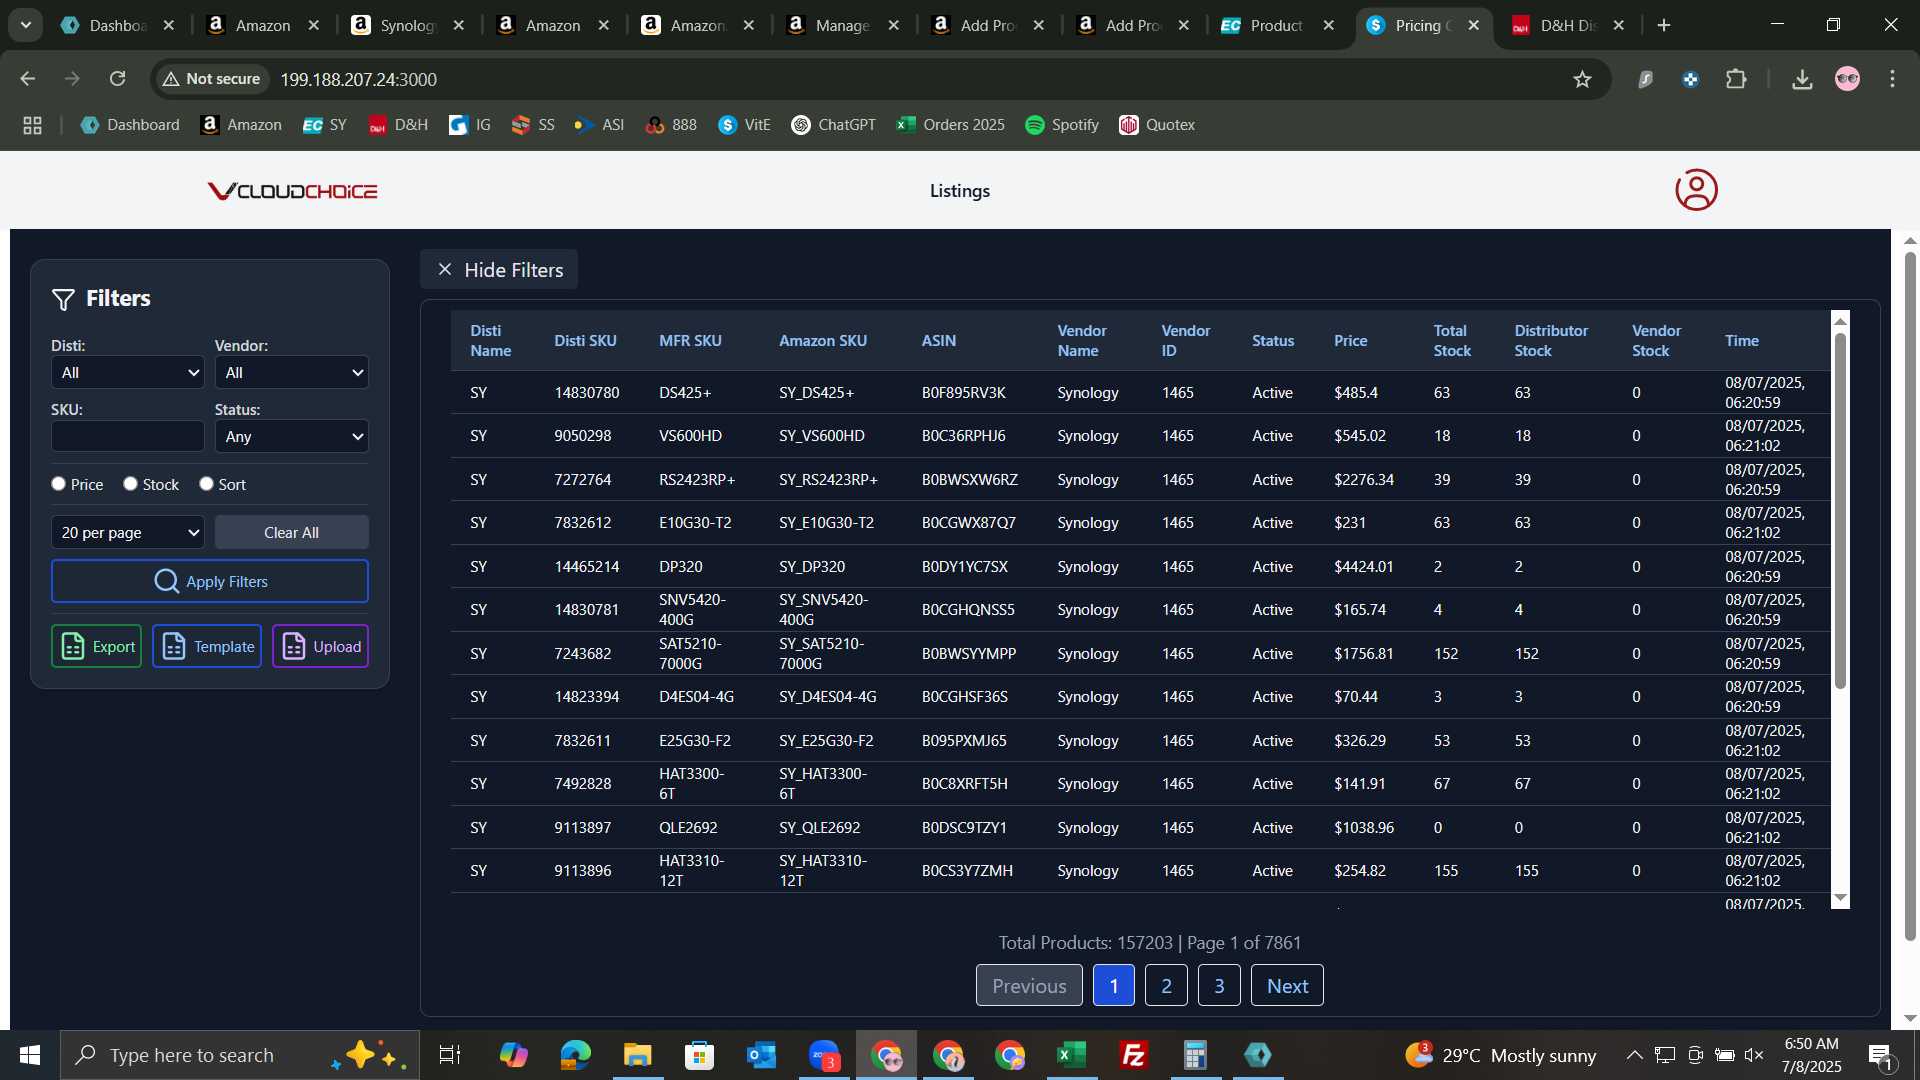
Task: Reload the page with the refresh icon
Action: pos(117,79)
